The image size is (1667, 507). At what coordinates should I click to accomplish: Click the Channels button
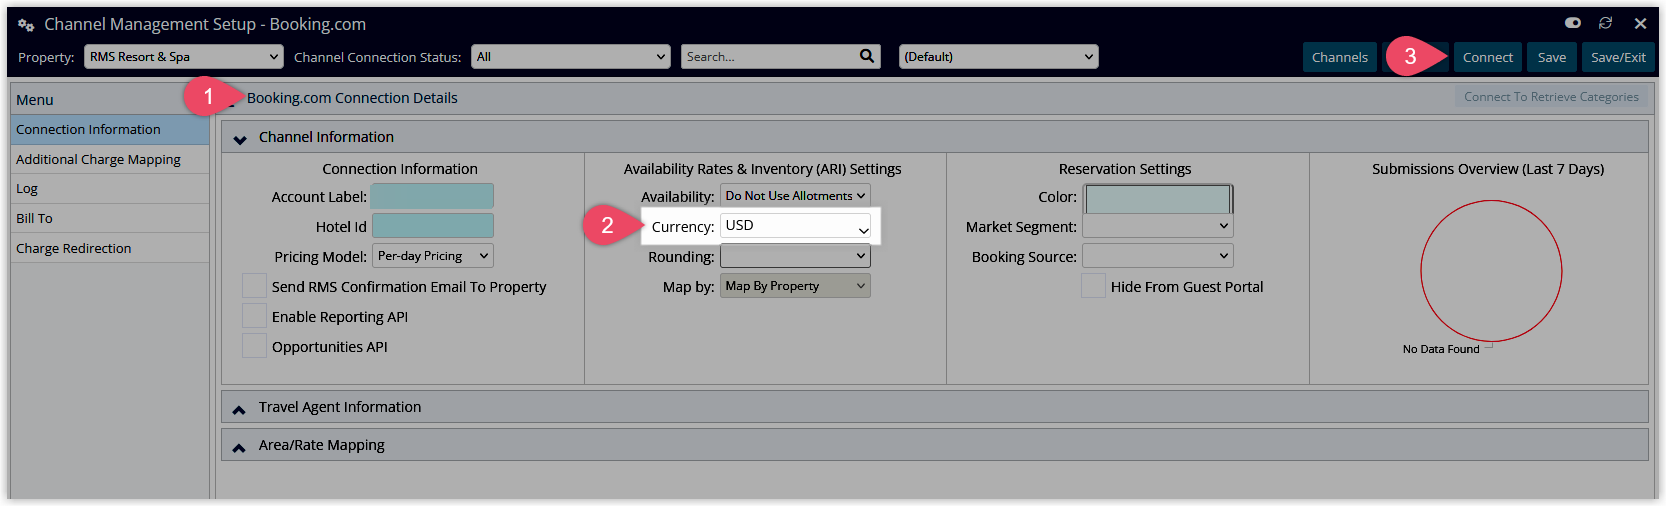[1340, 57]
